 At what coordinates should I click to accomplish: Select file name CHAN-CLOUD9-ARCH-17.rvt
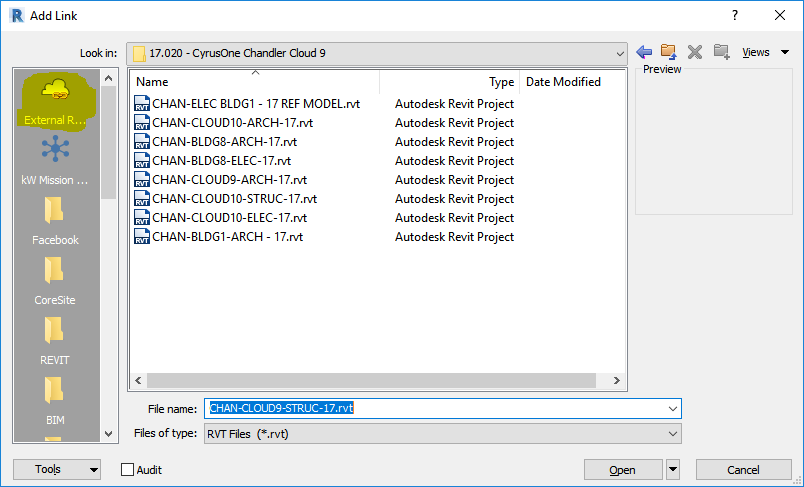pos(230,179)
